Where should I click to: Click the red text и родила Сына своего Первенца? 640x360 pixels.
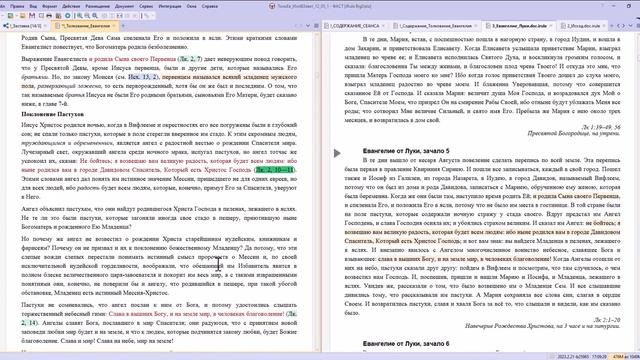click(132, 59)
